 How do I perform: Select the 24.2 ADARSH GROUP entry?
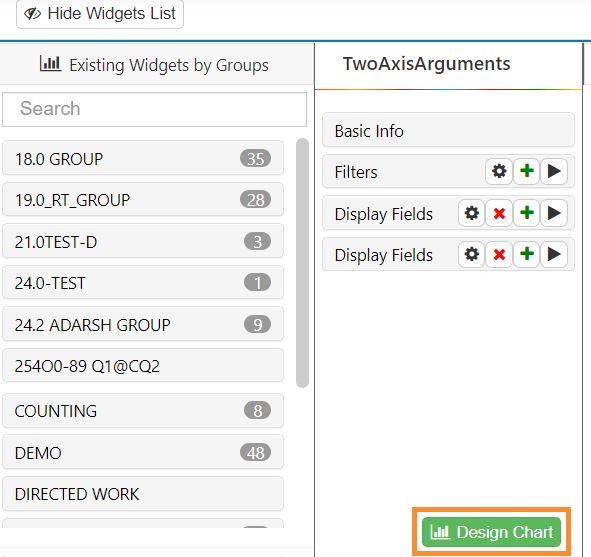(x=143, y=324)
